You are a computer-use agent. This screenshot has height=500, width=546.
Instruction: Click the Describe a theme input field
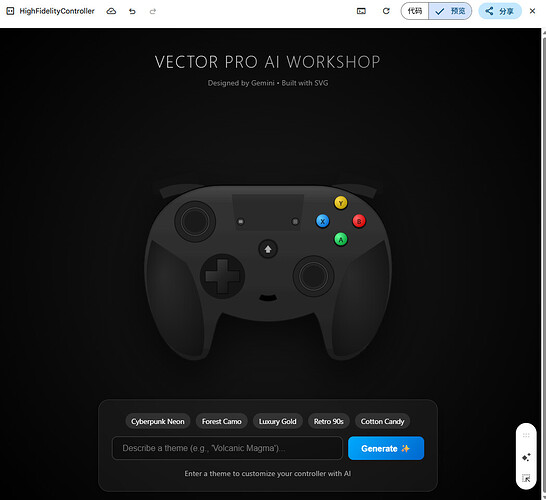(x=227, y=448)
